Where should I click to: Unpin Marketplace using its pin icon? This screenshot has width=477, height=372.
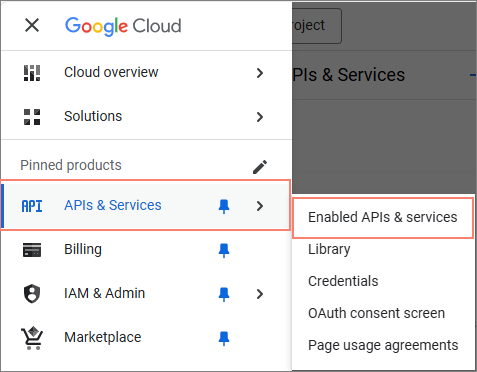point(224,338)
